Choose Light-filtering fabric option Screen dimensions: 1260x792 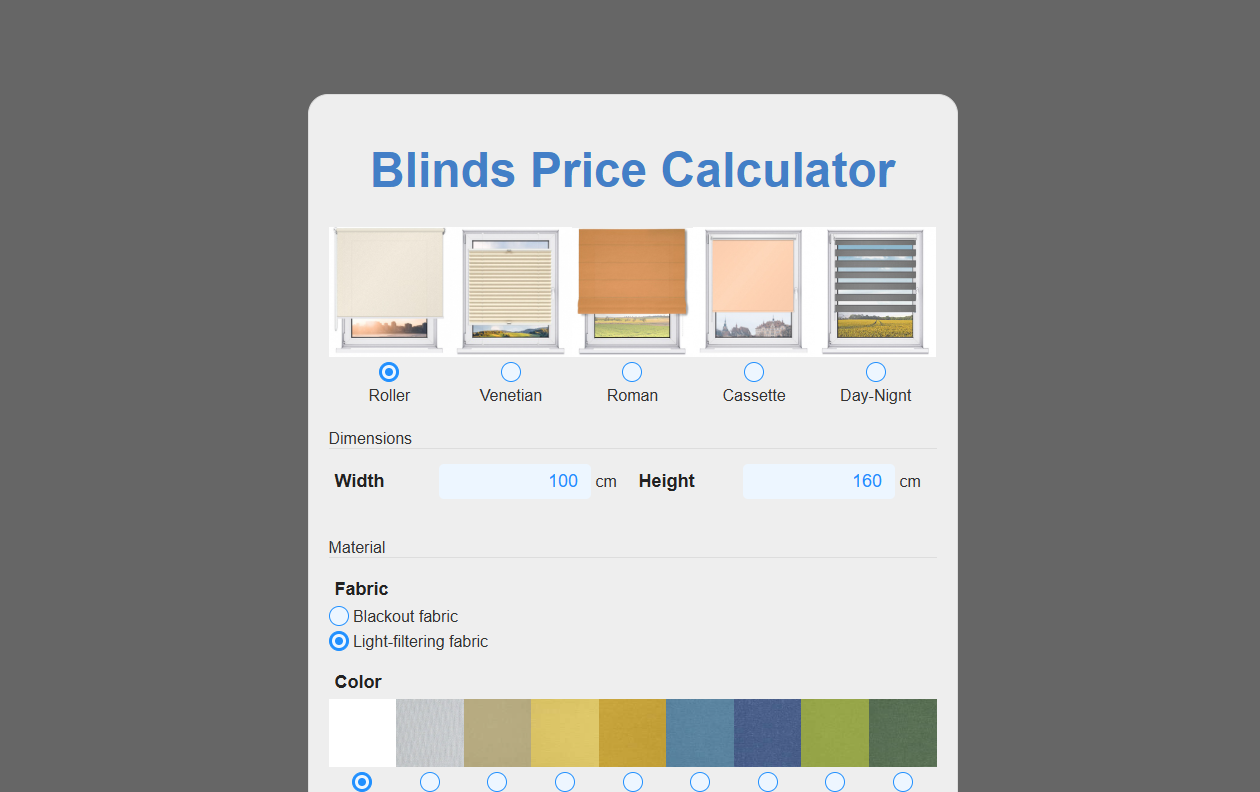pyautogui.click(x=339, y=641)
